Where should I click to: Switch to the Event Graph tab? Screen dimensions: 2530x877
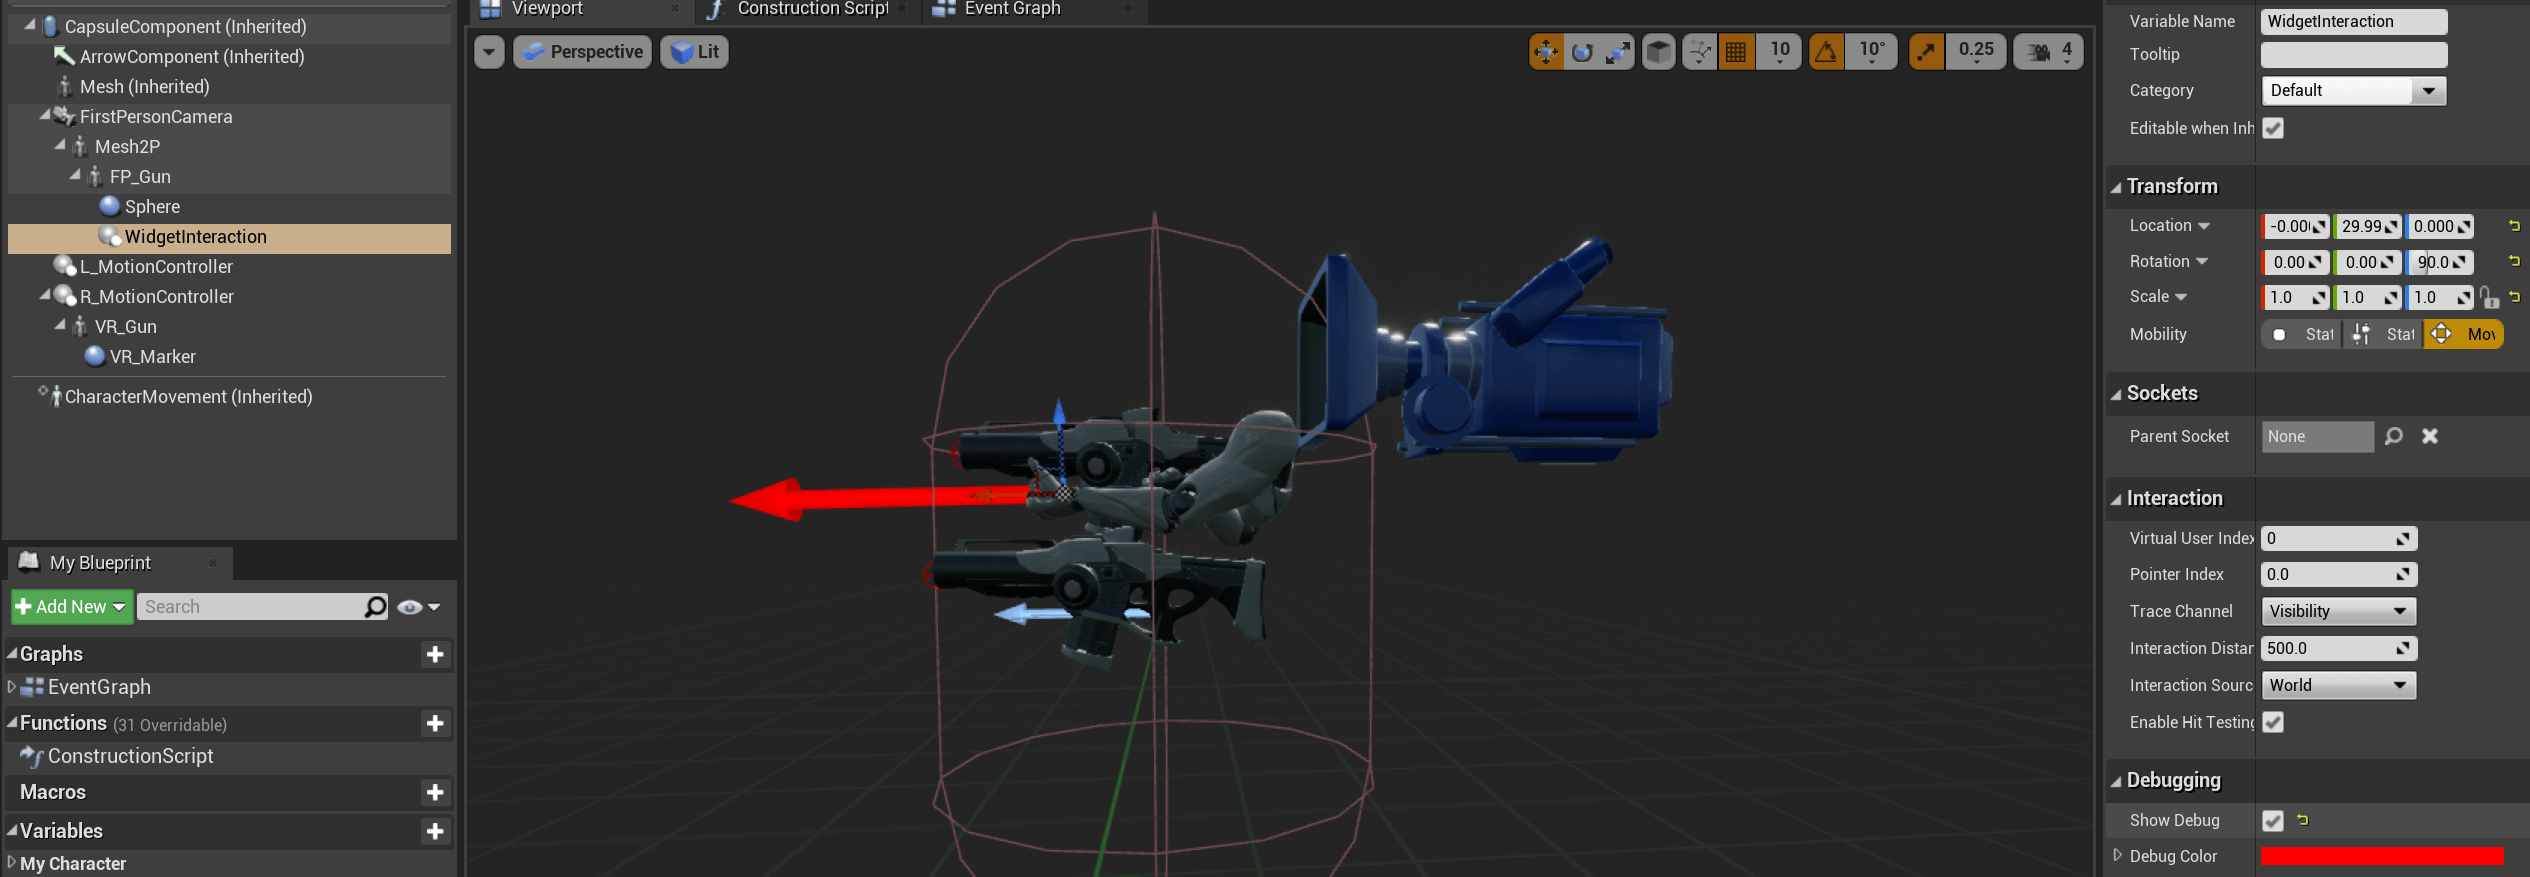pos(1012,9)
